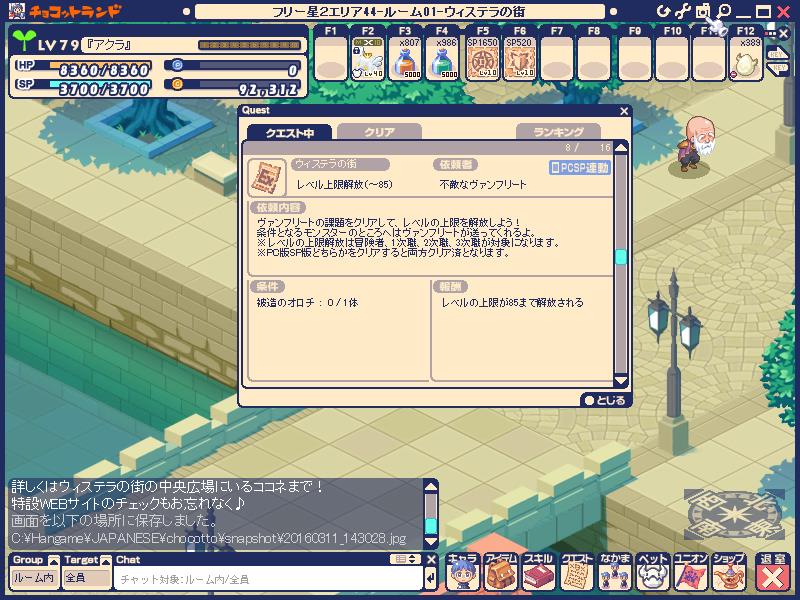Click the gold coin amount 92,312
Viewport: 800px width, 600px height.
(268, 90)
